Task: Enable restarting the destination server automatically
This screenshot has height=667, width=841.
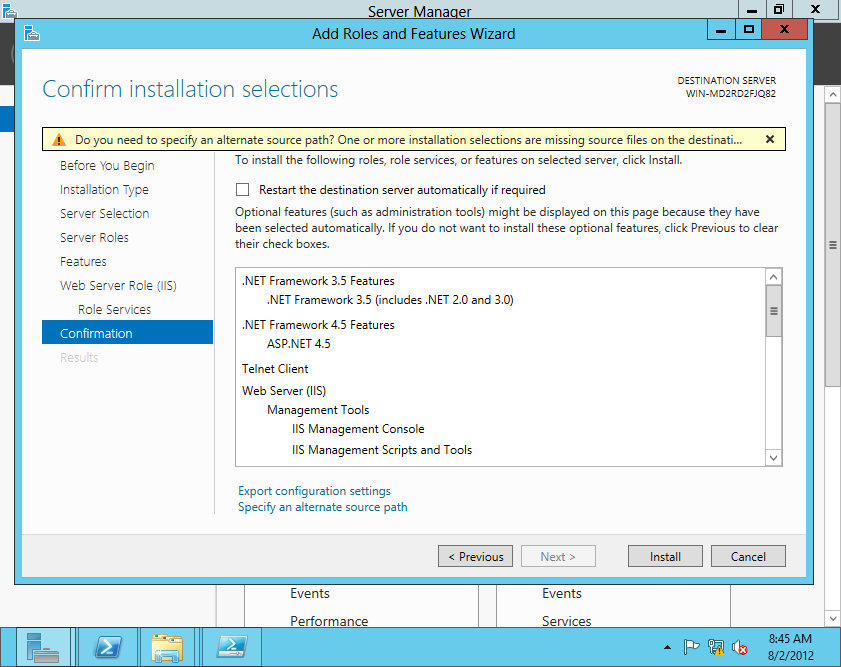Action: [x=241, y=189]
